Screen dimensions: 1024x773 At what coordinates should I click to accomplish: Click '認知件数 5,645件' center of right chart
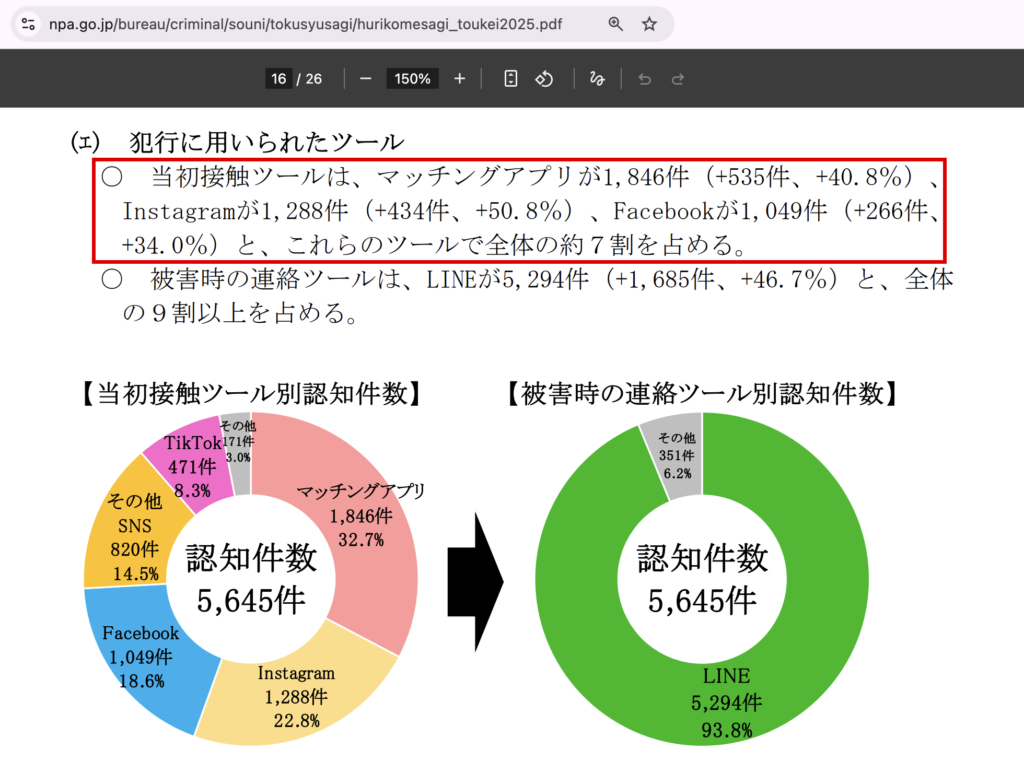pyautogui.click(x=702, y=579)
